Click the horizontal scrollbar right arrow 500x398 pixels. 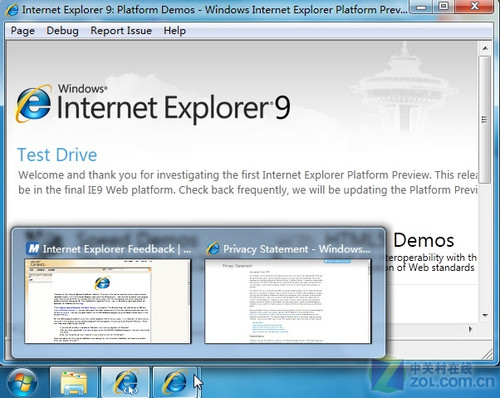click(x=470, y=329)
